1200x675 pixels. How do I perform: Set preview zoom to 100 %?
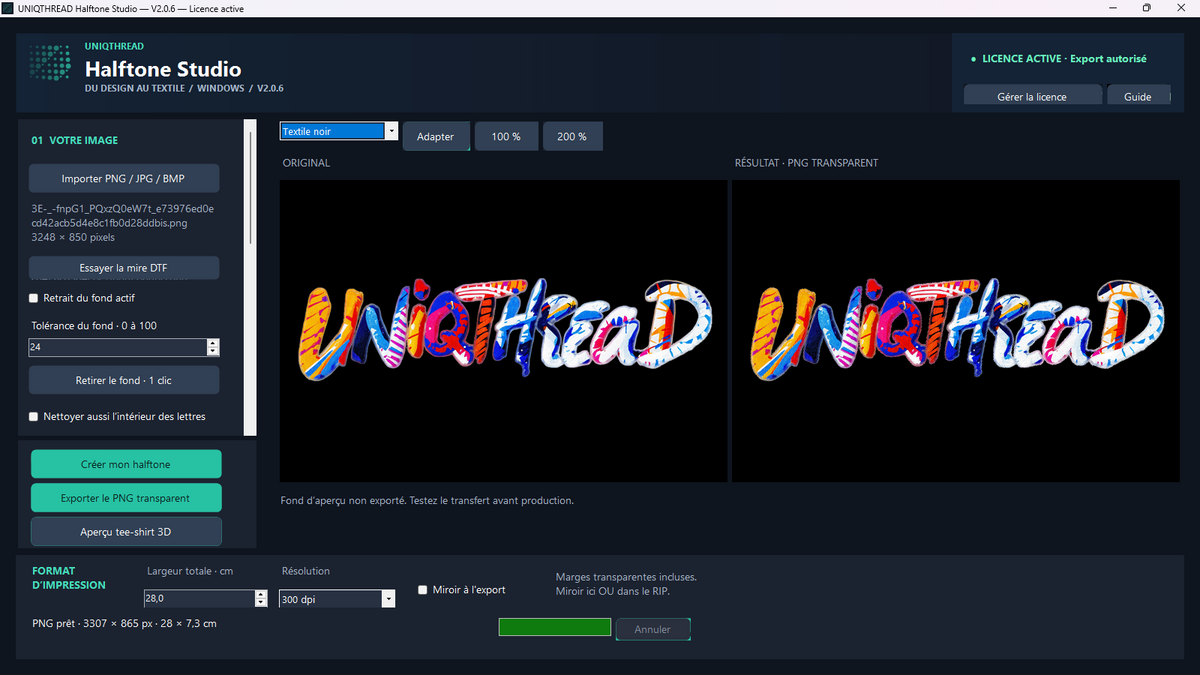506,137
